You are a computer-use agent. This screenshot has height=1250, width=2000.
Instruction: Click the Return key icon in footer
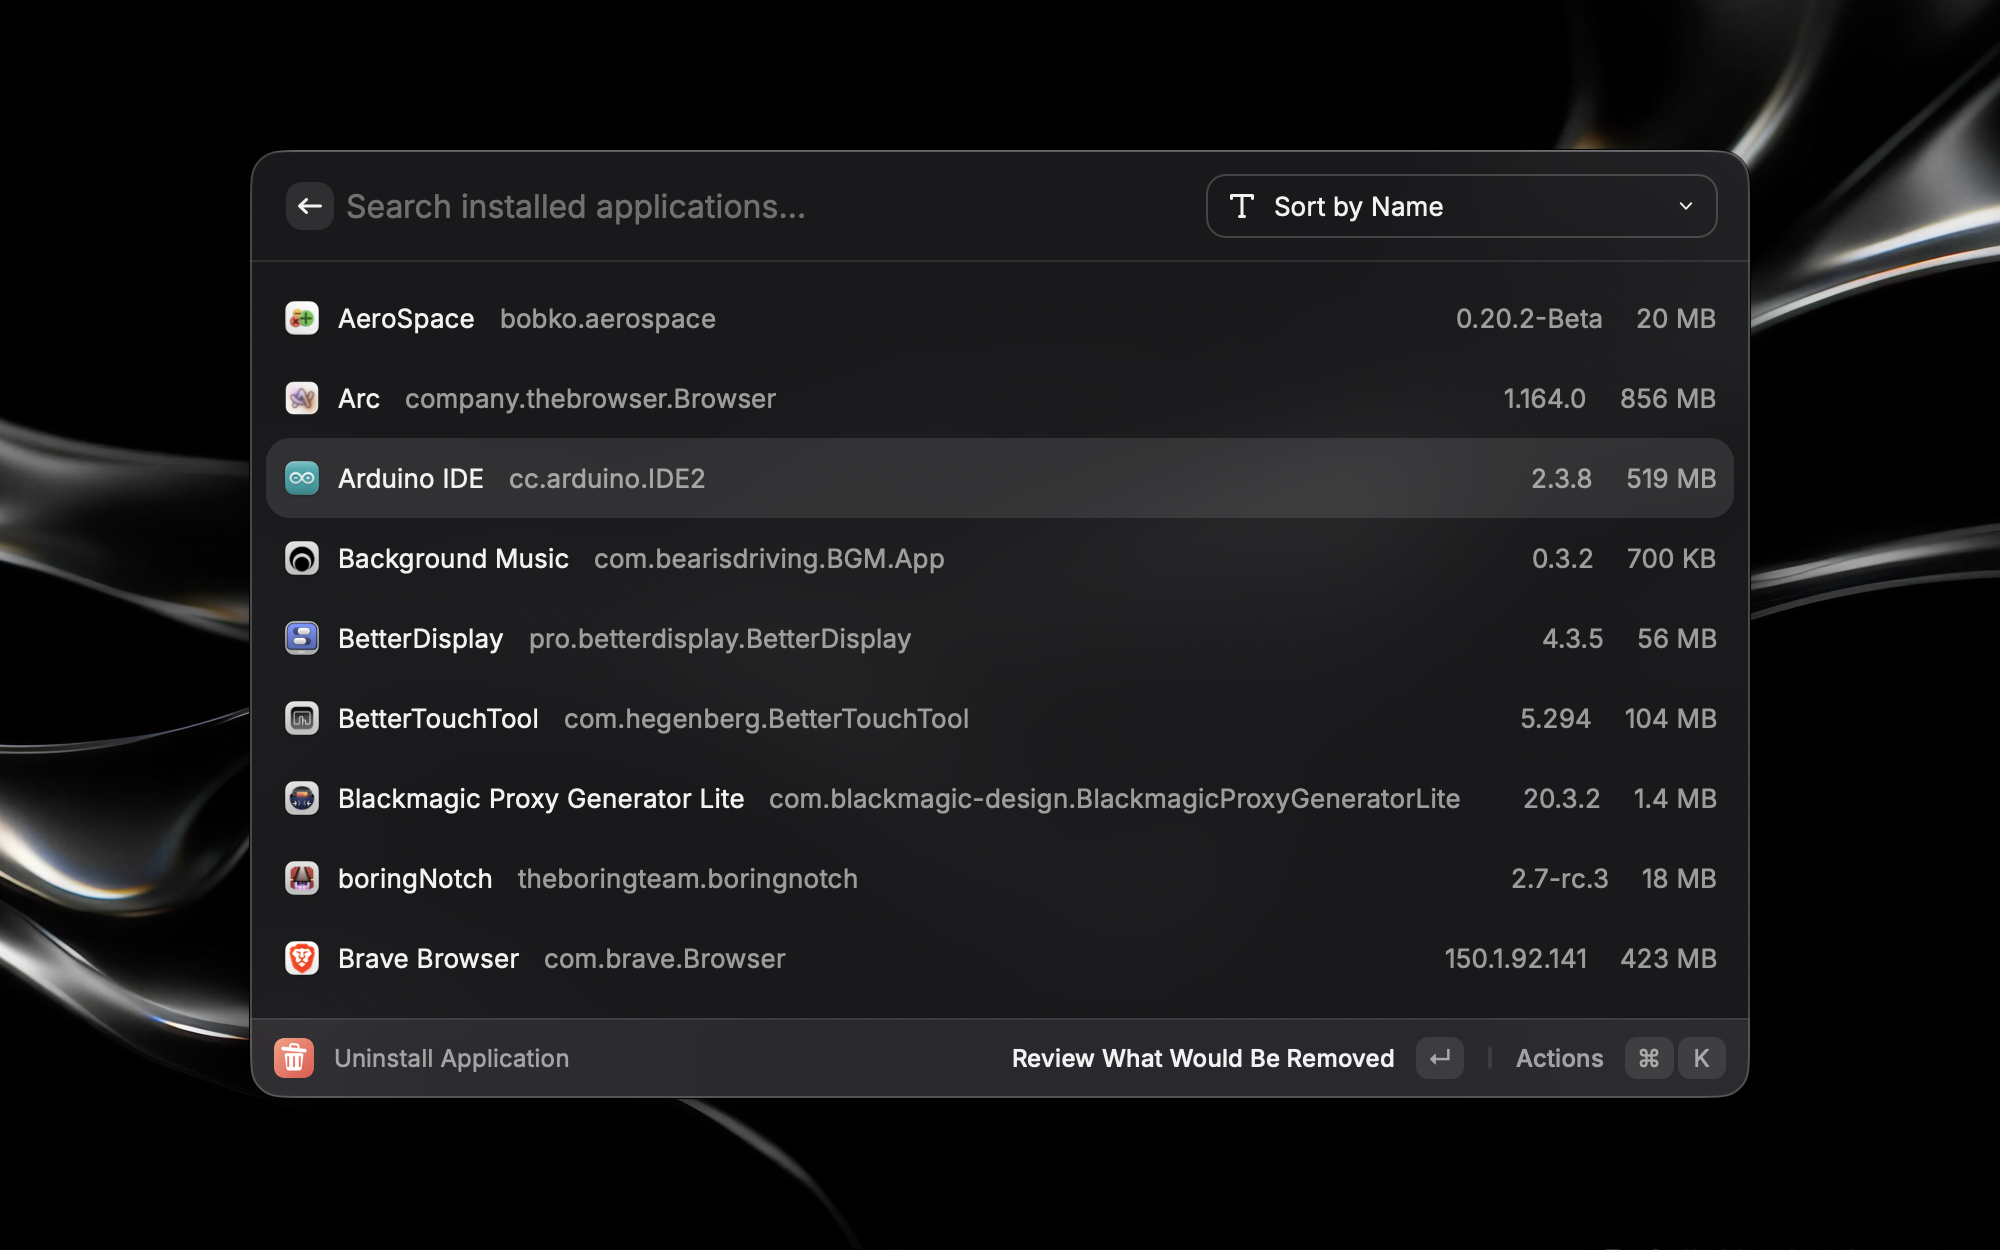coord(1440,1058)
